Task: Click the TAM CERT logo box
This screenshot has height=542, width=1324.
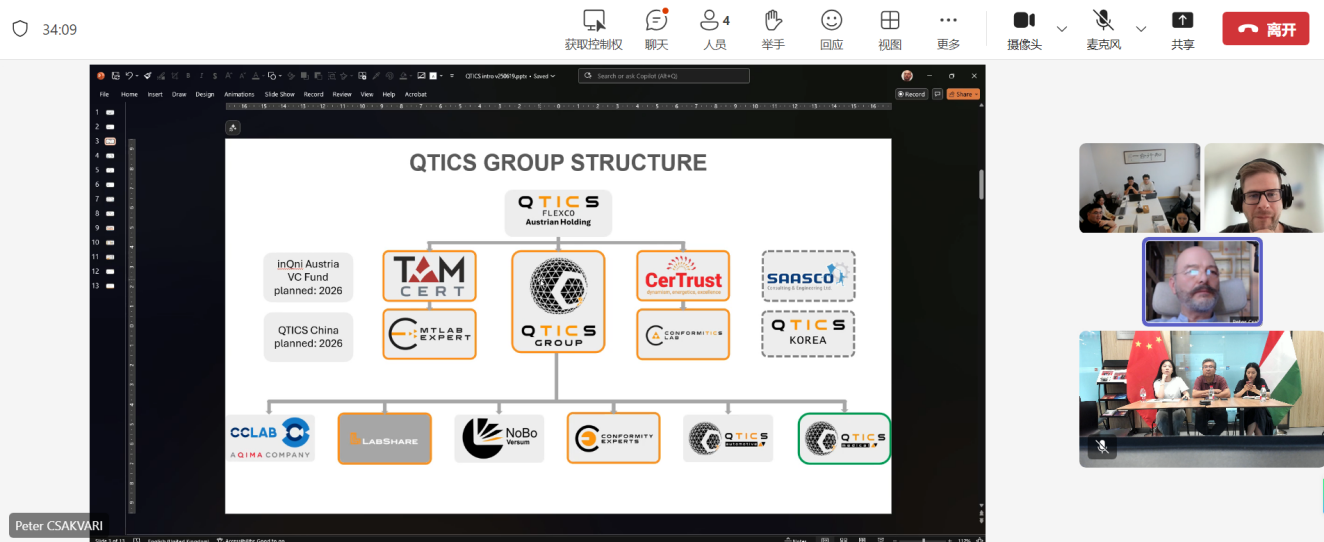Action: (x=430, y=276)
